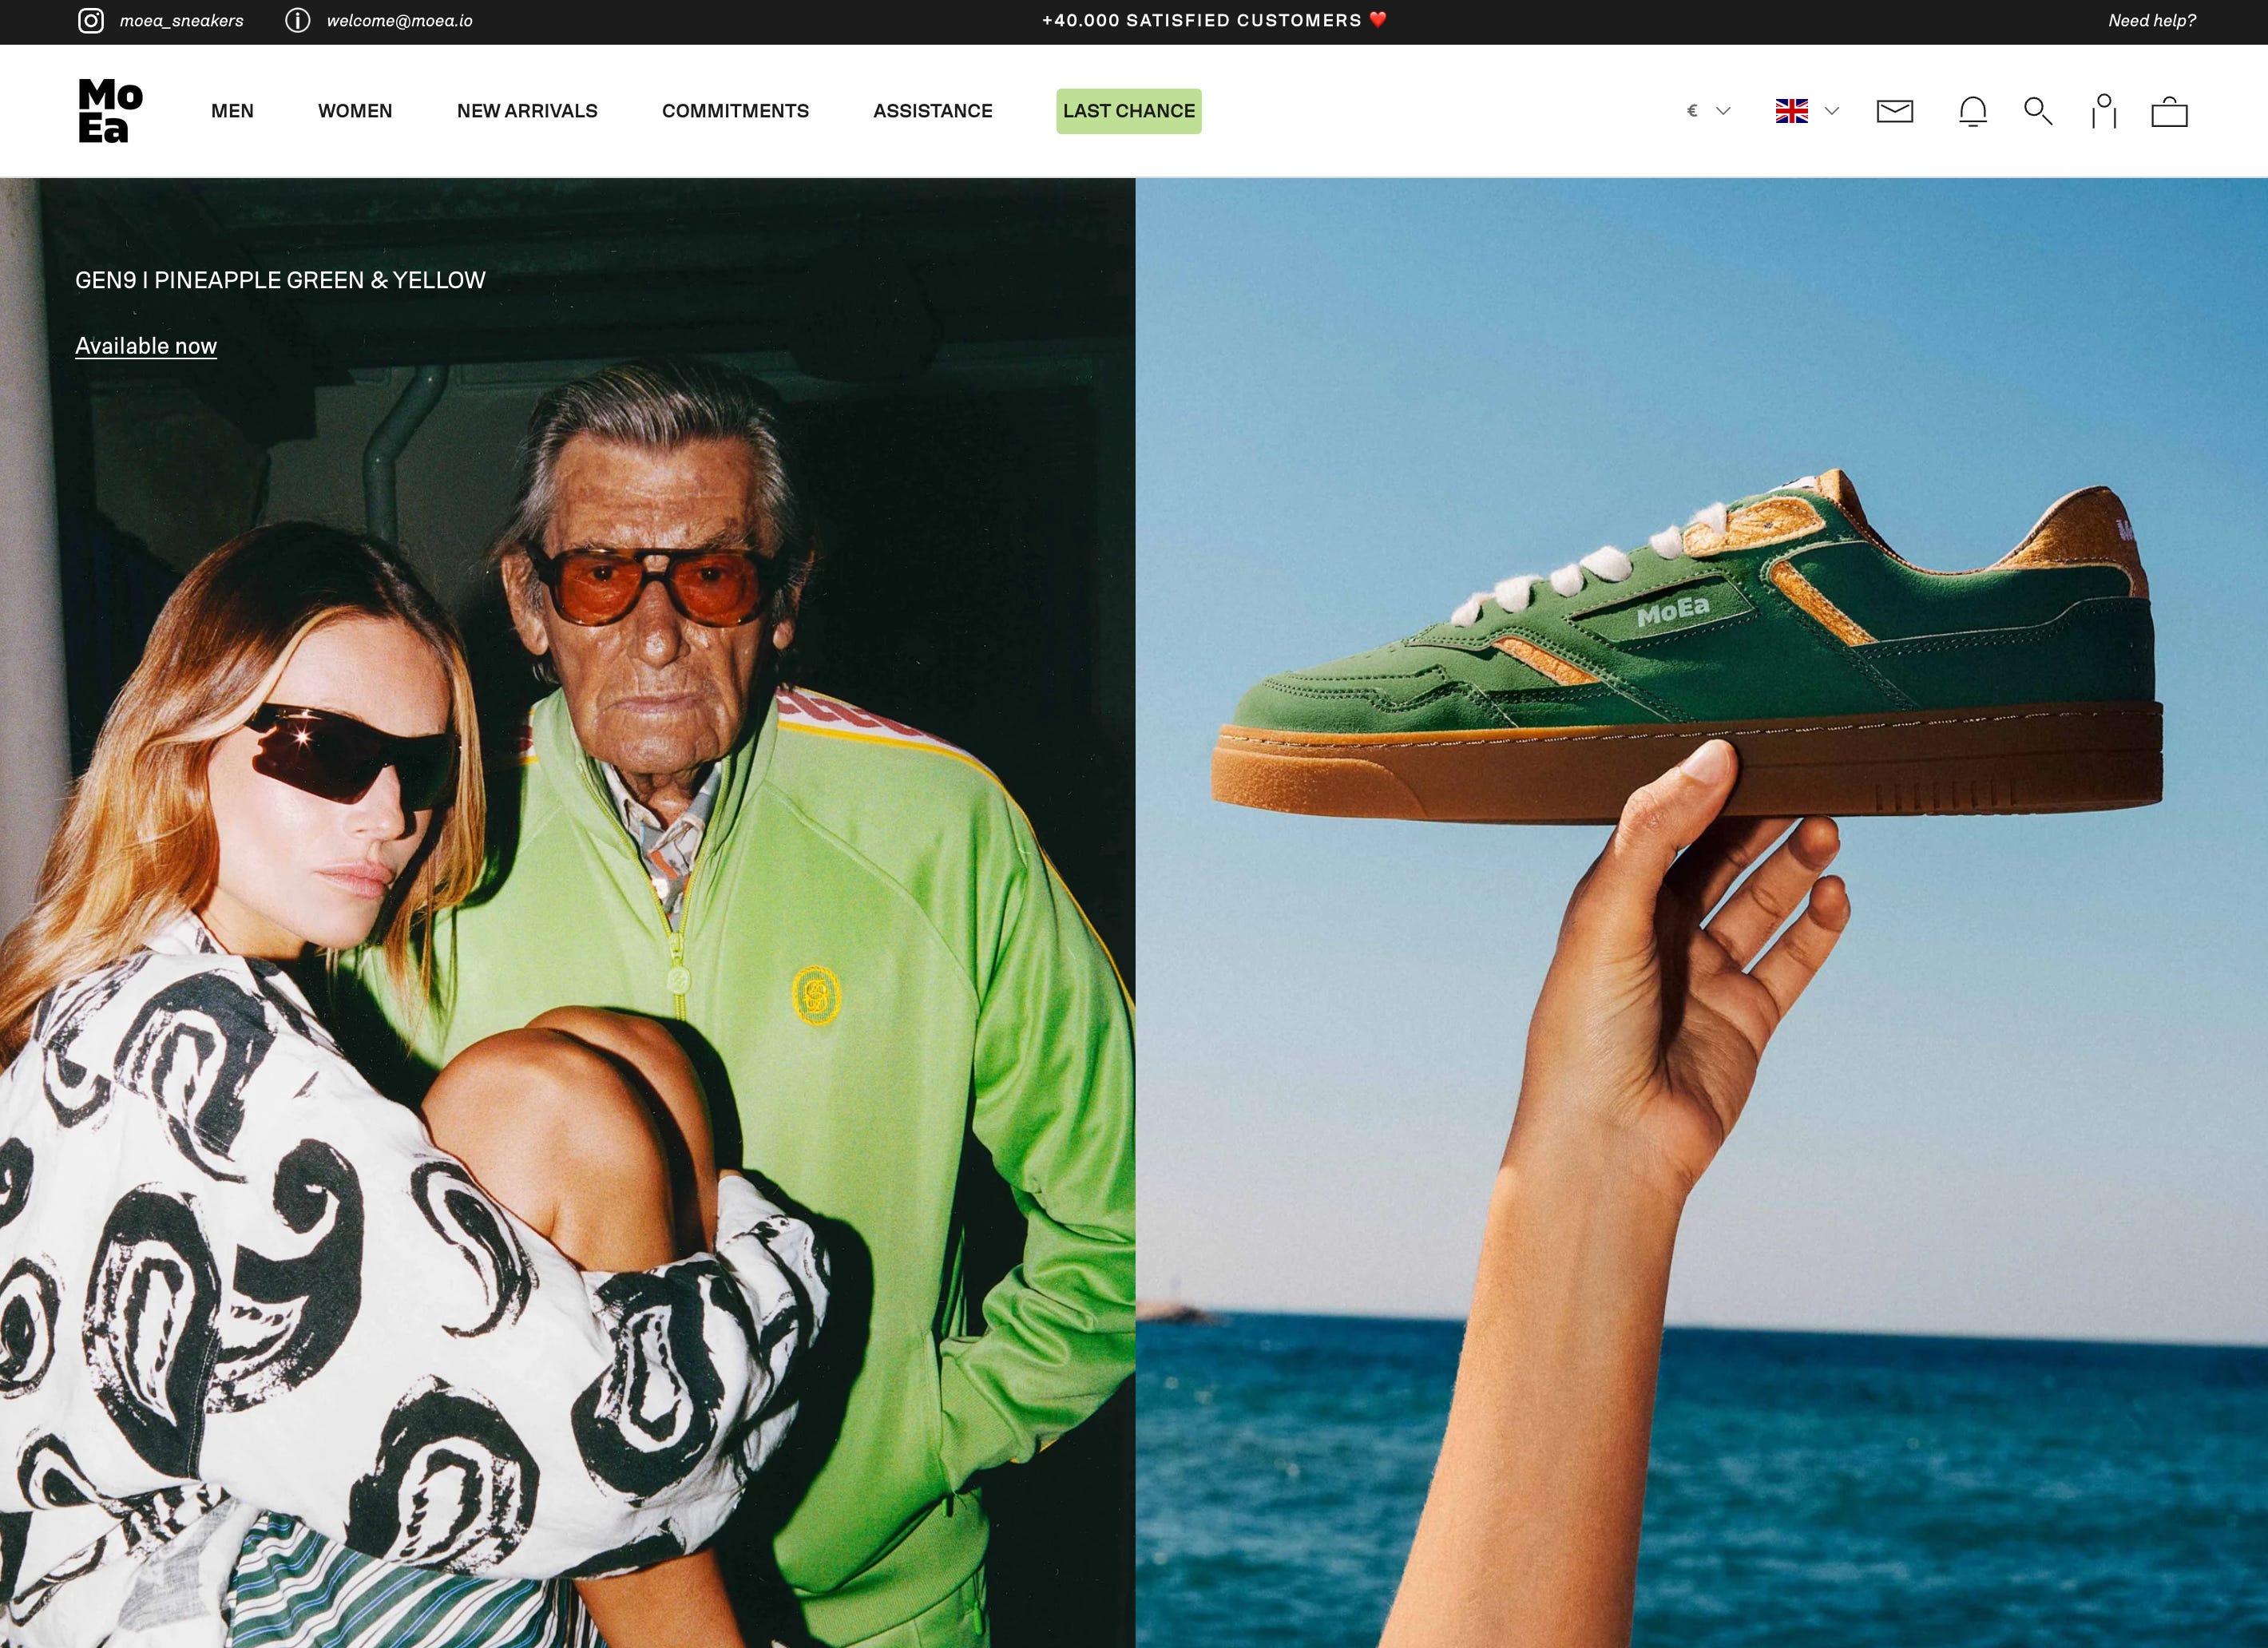The width and height of the screenshot is (2268, 1648).
Task: Open the MEN menu
Action: [x=232, y=111]
